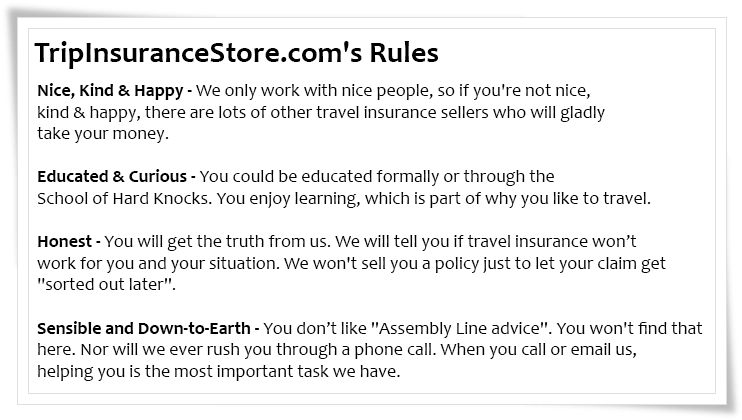Viewport: 742px width, 420px height.
Task: Click the words "When you call or email us"
Action: [x=539, y=350]
